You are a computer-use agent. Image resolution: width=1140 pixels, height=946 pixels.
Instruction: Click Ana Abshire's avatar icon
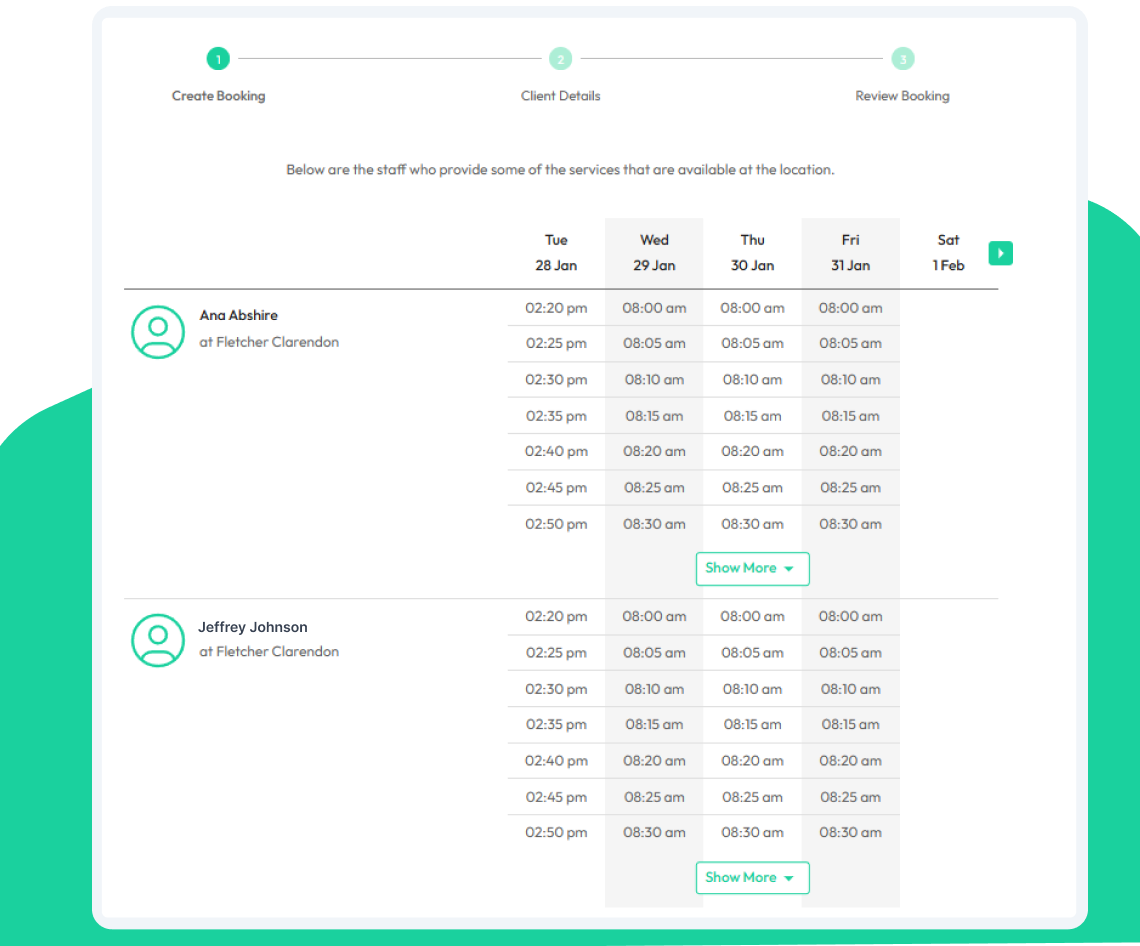point(158,332)
